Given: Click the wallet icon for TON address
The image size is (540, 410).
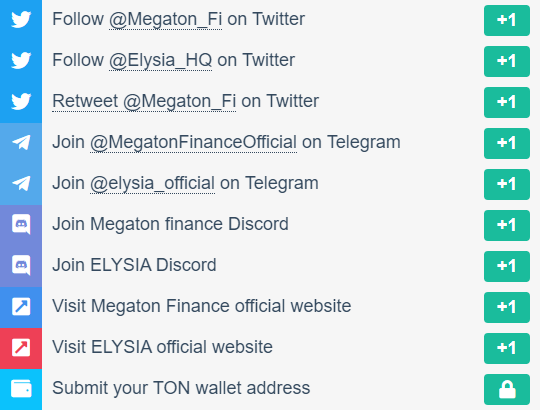Looking at the screenshot, I should tap(21, 388).
